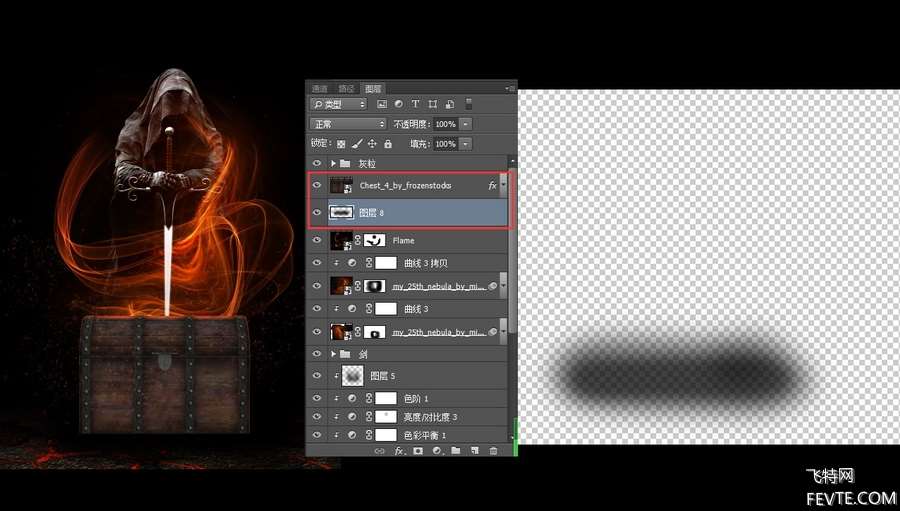
Task: Hide the 图层 8 layer
Action: pyautogui.click(x=317, y=212)
